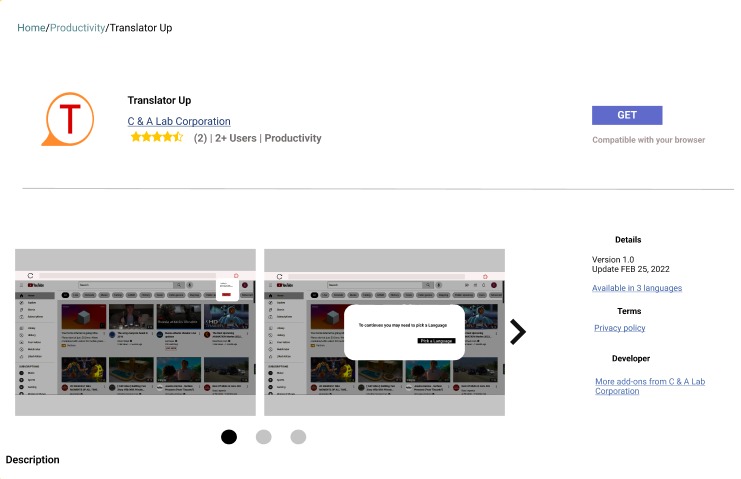Screen dimensions: 741x479
Task: Click the star rating row
Action: point(156,137)
